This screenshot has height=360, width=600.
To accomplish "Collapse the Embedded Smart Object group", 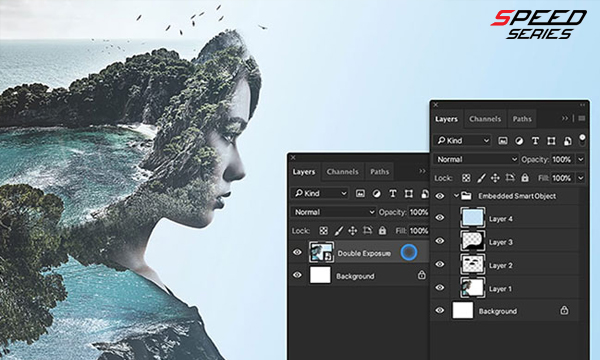I will (x=456, y=195).
